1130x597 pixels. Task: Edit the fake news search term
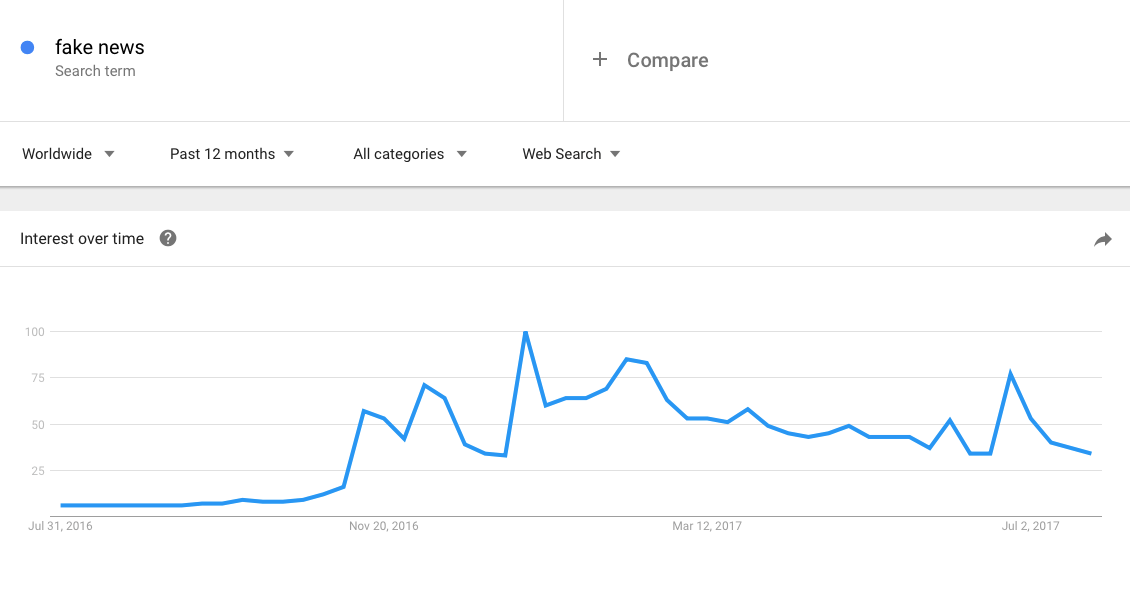(99, 48)
